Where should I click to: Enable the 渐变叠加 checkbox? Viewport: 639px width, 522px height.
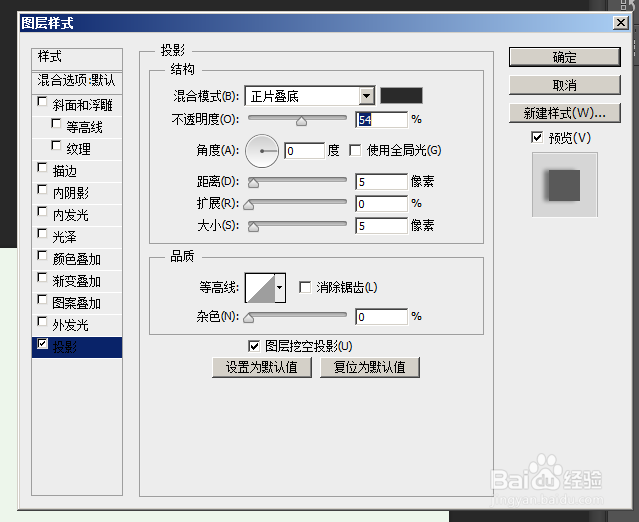point(42,277)
